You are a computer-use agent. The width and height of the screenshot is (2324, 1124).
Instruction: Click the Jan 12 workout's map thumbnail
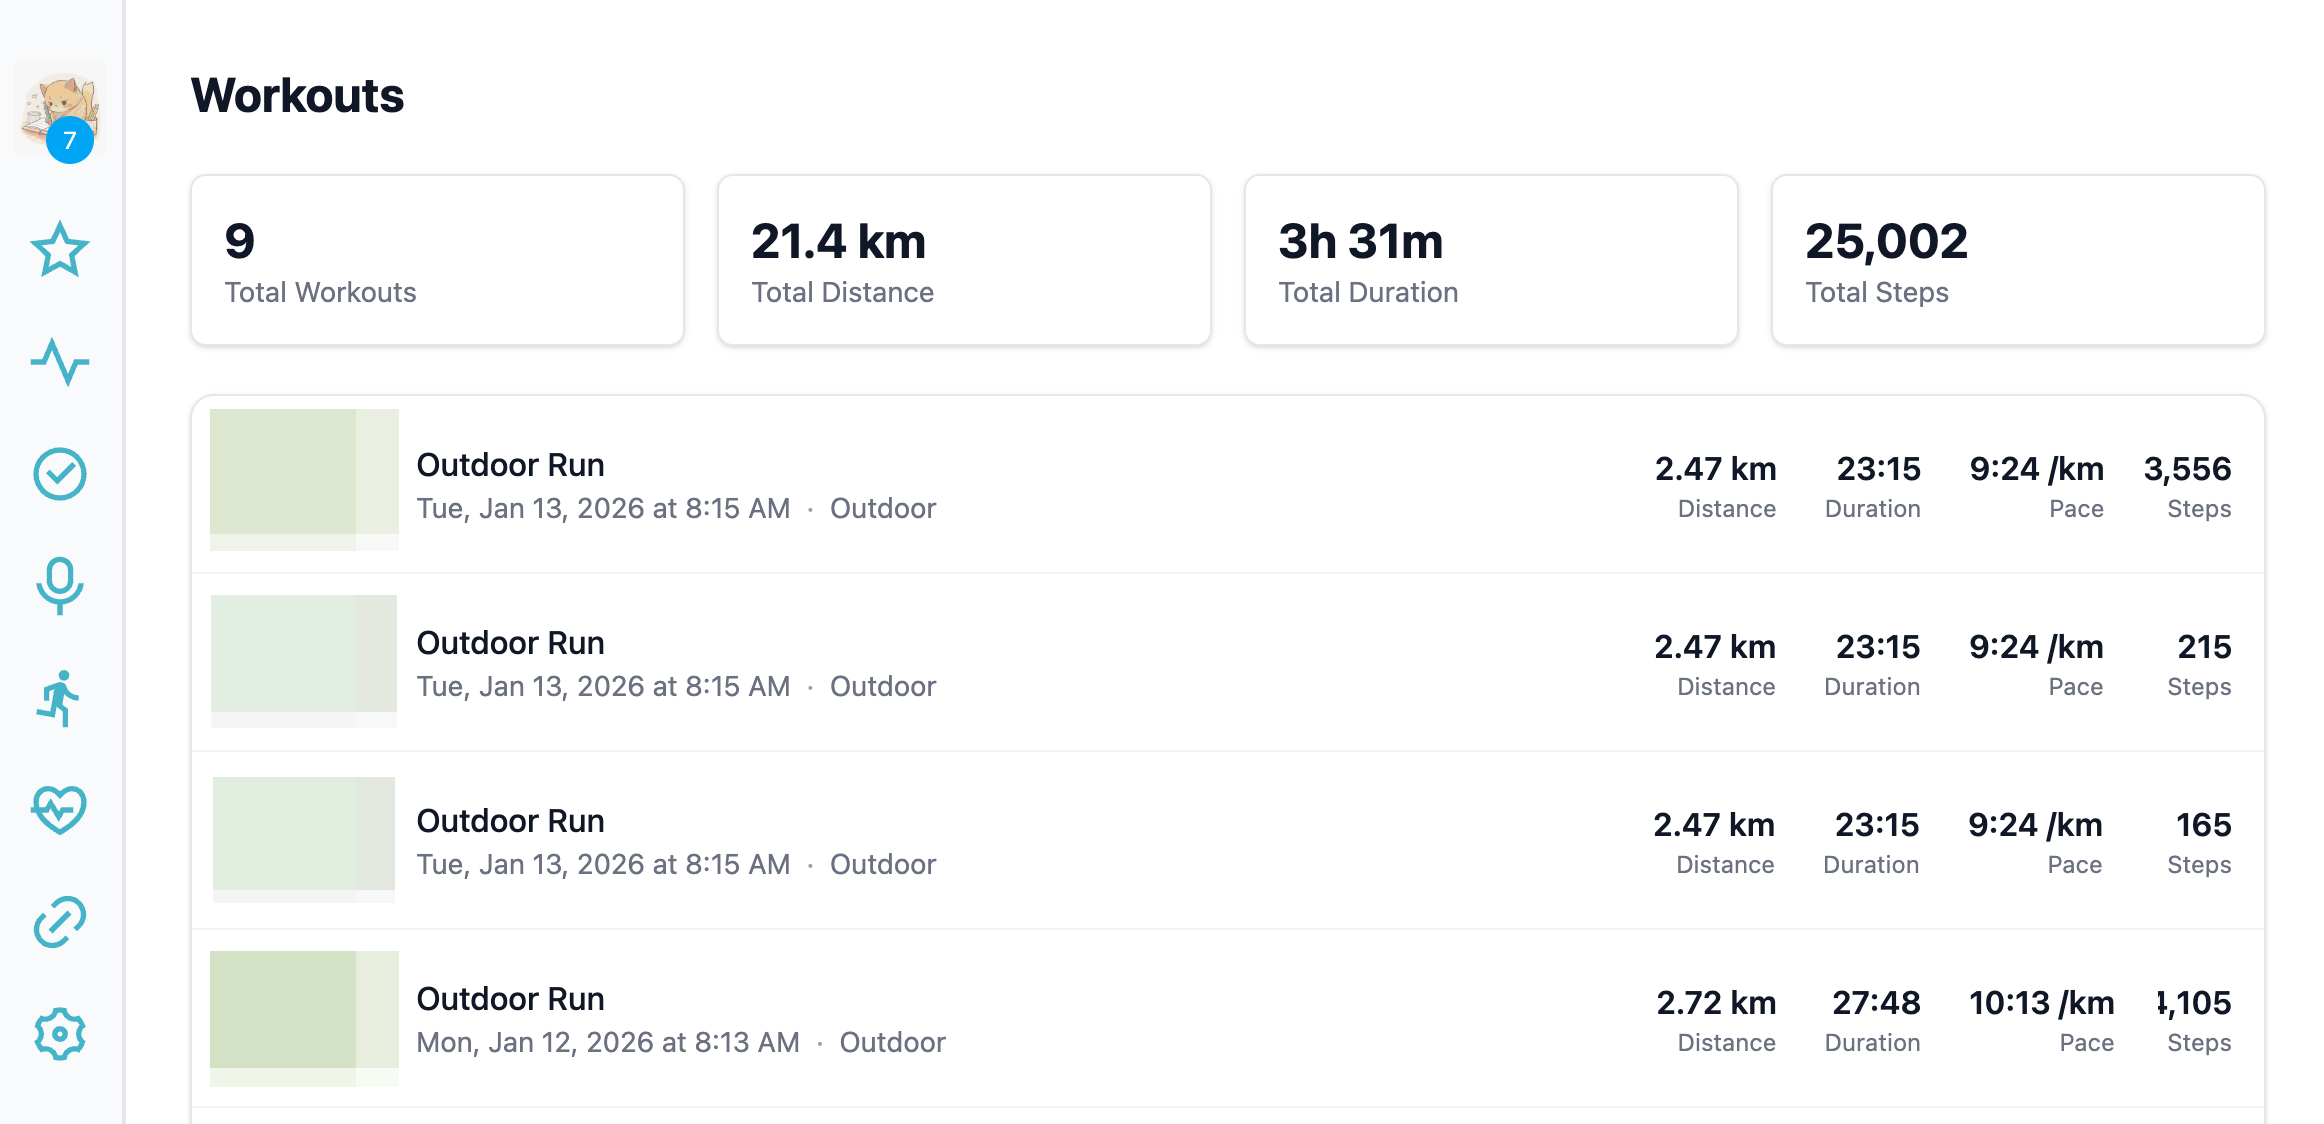(304, 1018)
